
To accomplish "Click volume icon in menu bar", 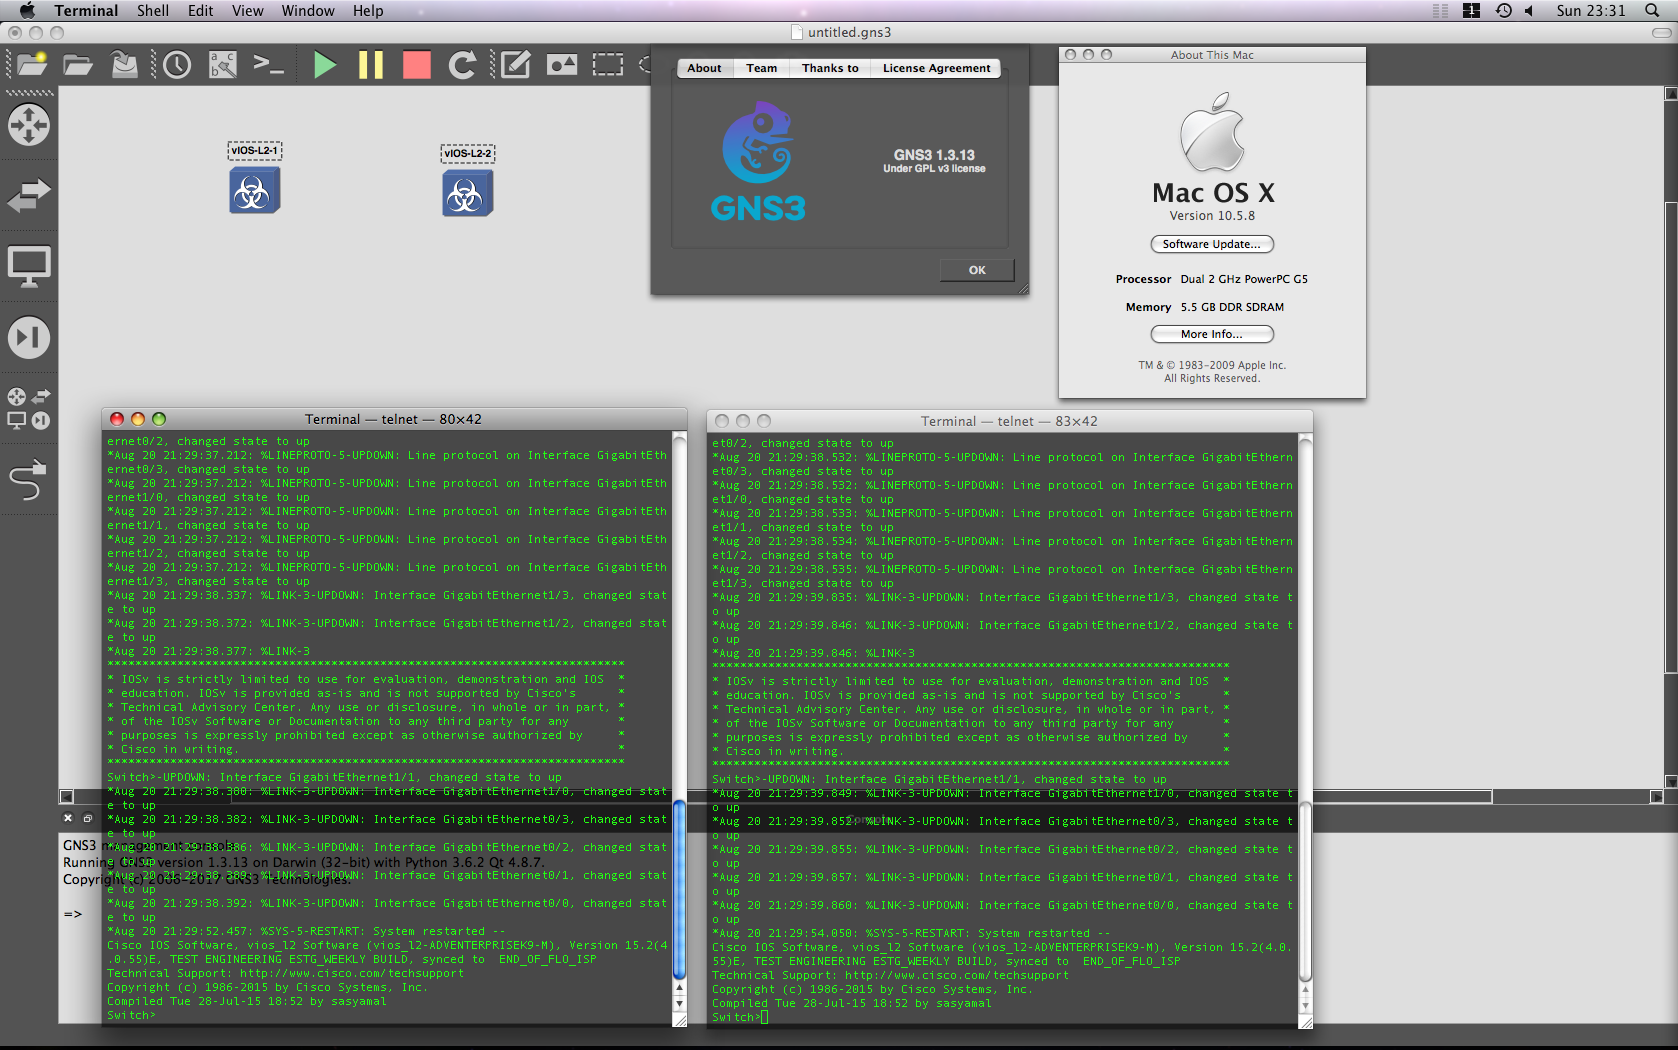I will tap(1529, 10).
